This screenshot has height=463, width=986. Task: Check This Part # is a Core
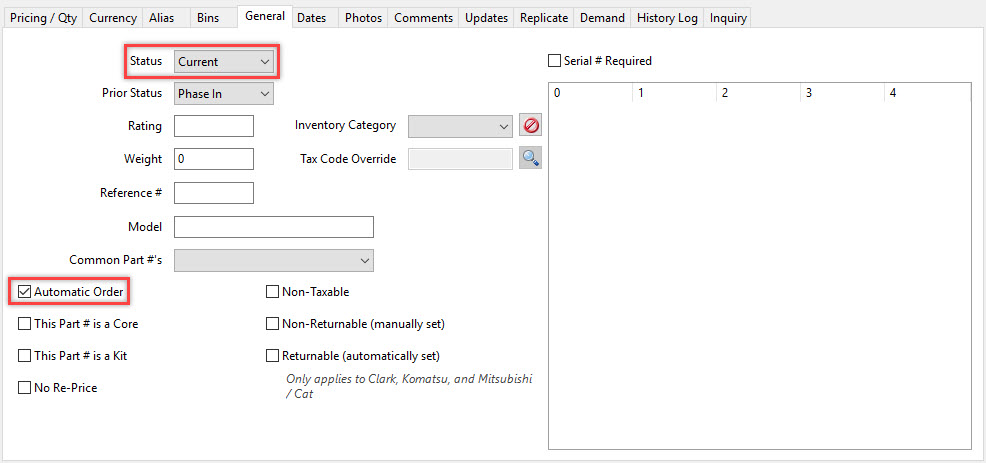(24, 324)
